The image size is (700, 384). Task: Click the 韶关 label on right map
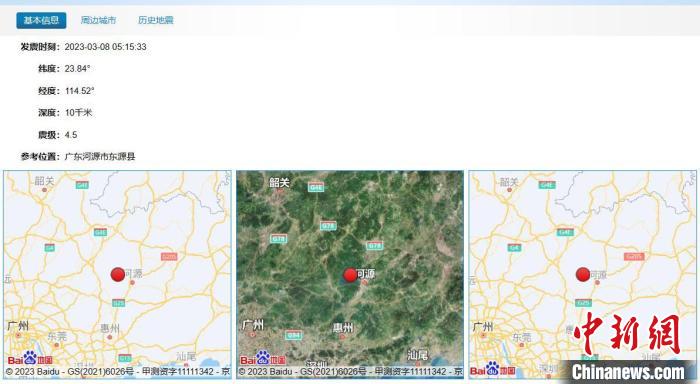tap(508, 182)
